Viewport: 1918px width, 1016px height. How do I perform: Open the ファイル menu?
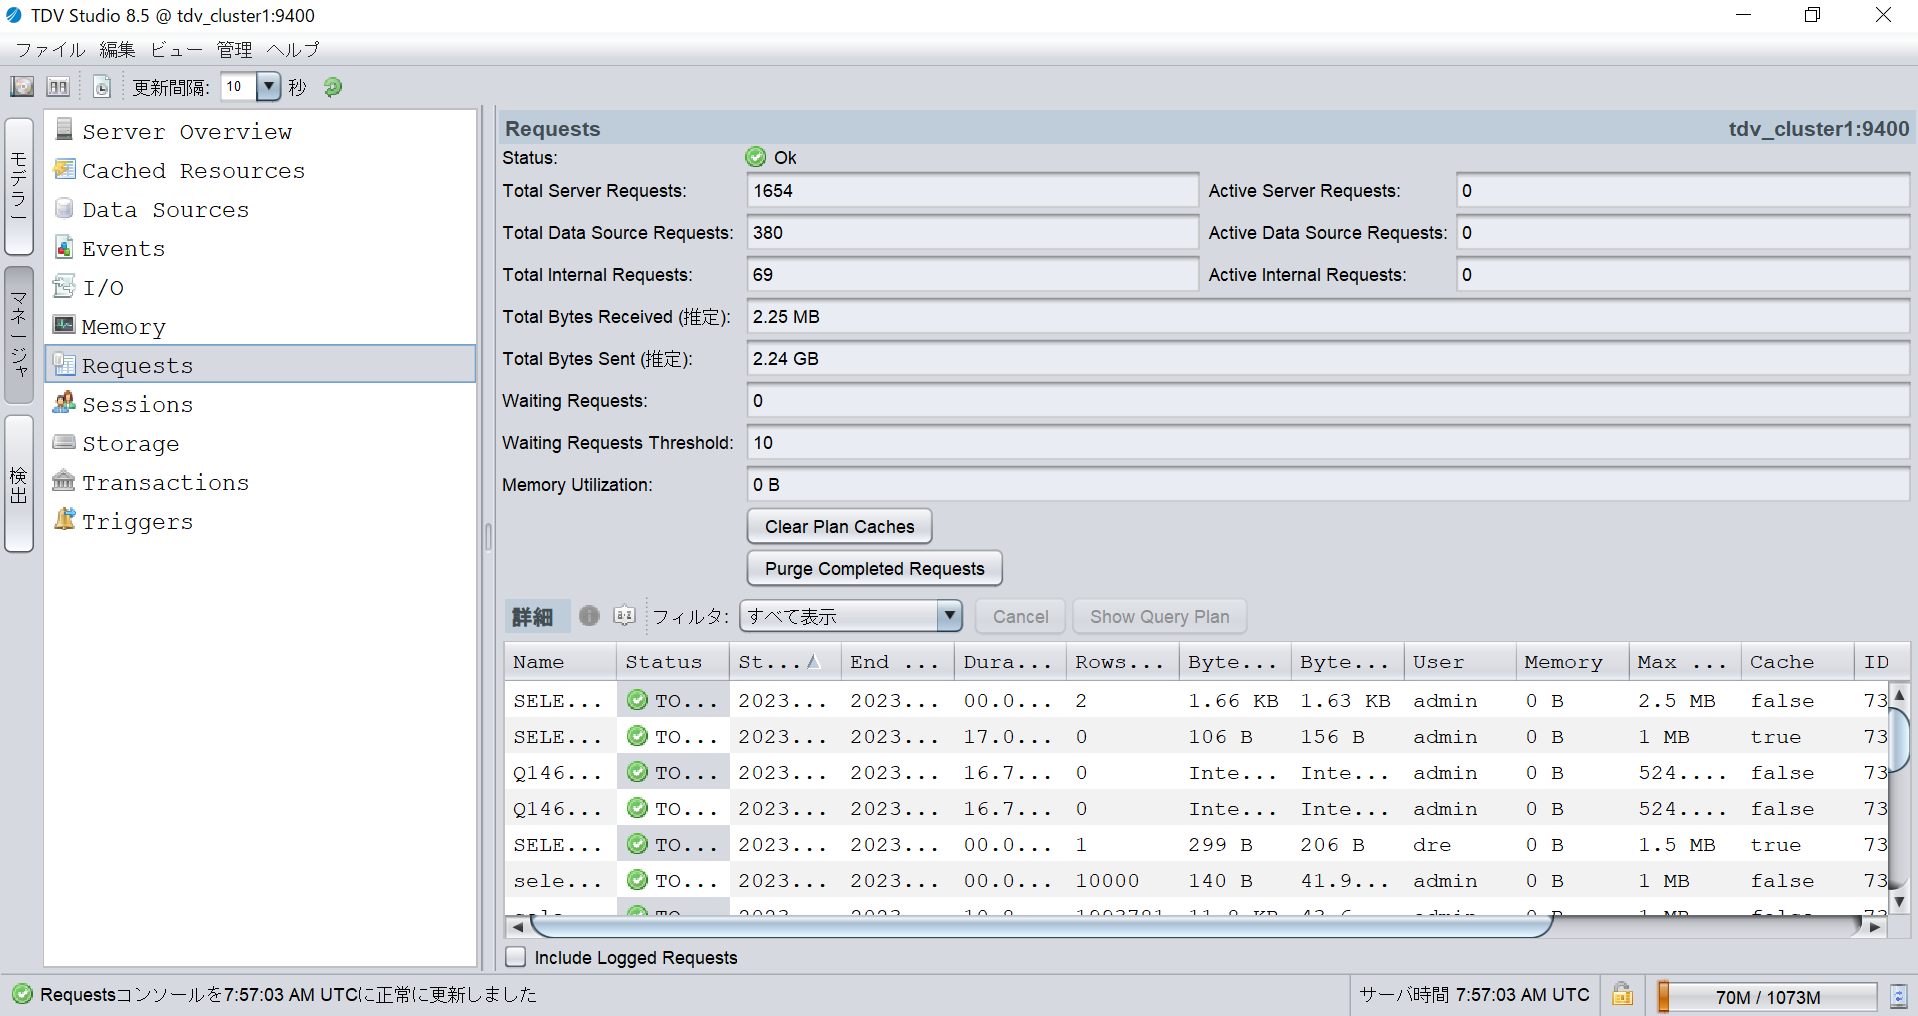50,49
